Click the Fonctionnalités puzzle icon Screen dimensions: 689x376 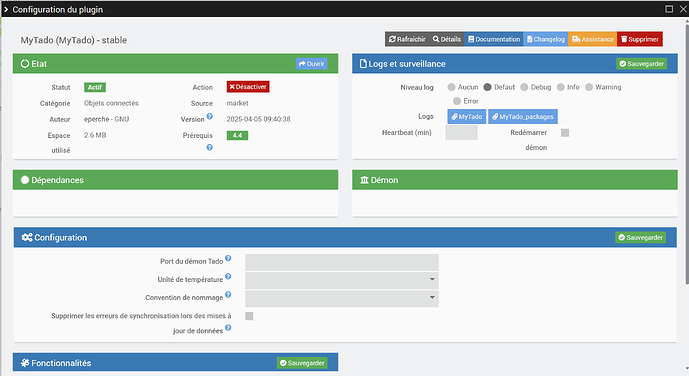(25, 363)
